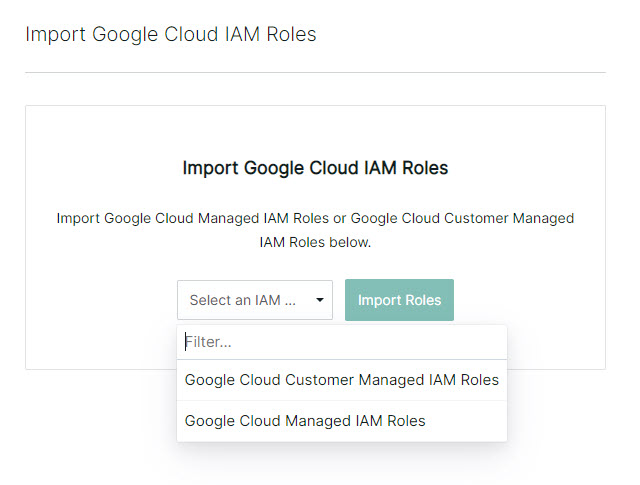Screen dimensions: 640x485
Task: Open the 'Select an IAM ...' dropdown
Action: [255, 300]
